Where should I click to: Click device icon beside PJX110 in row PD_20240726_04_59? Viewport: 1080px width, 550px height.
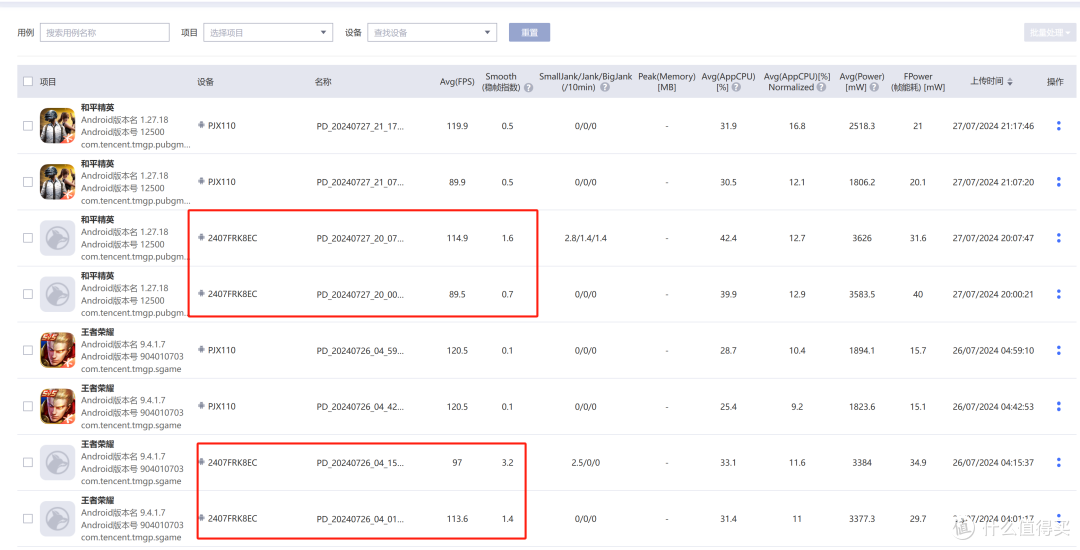pyautogui.click(x=201, y=350)
